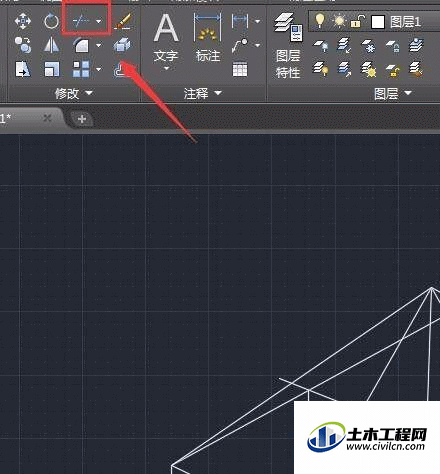Click the Layer Unisolate icon
The width and height of the screenshot is (440, 474).
coord(345,69)
